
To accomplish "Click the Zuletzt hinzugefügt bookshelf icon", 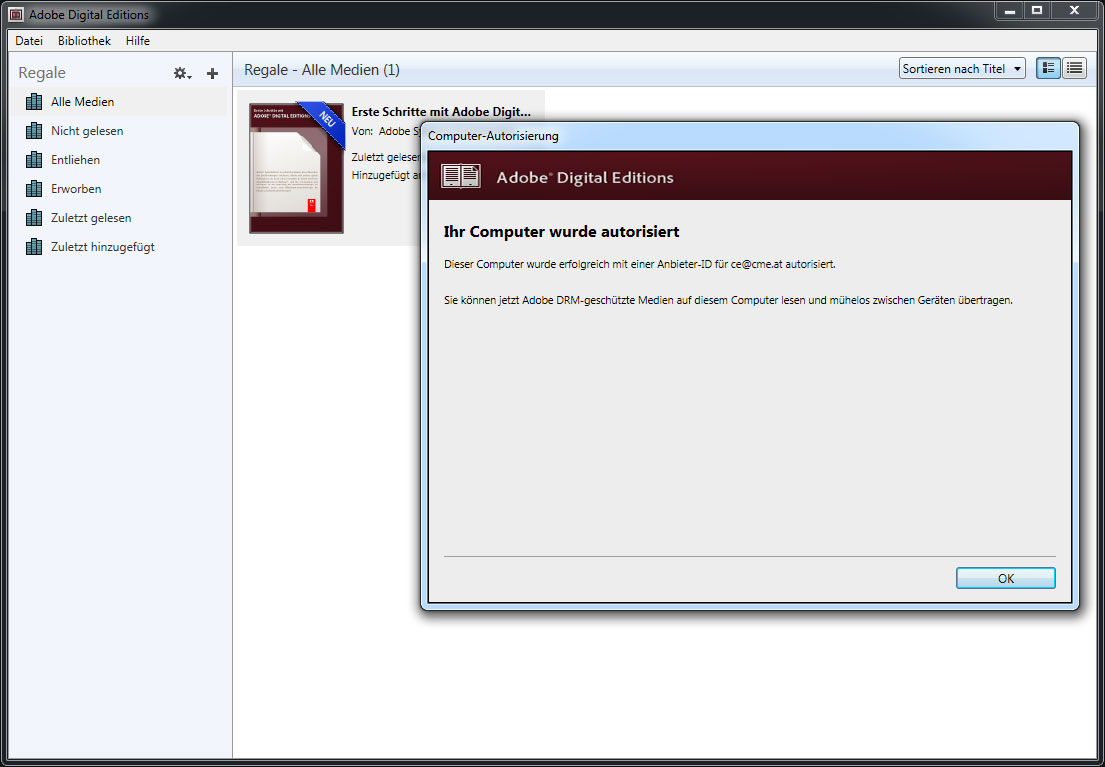I will pyautogui.click(x=34, y=247).
